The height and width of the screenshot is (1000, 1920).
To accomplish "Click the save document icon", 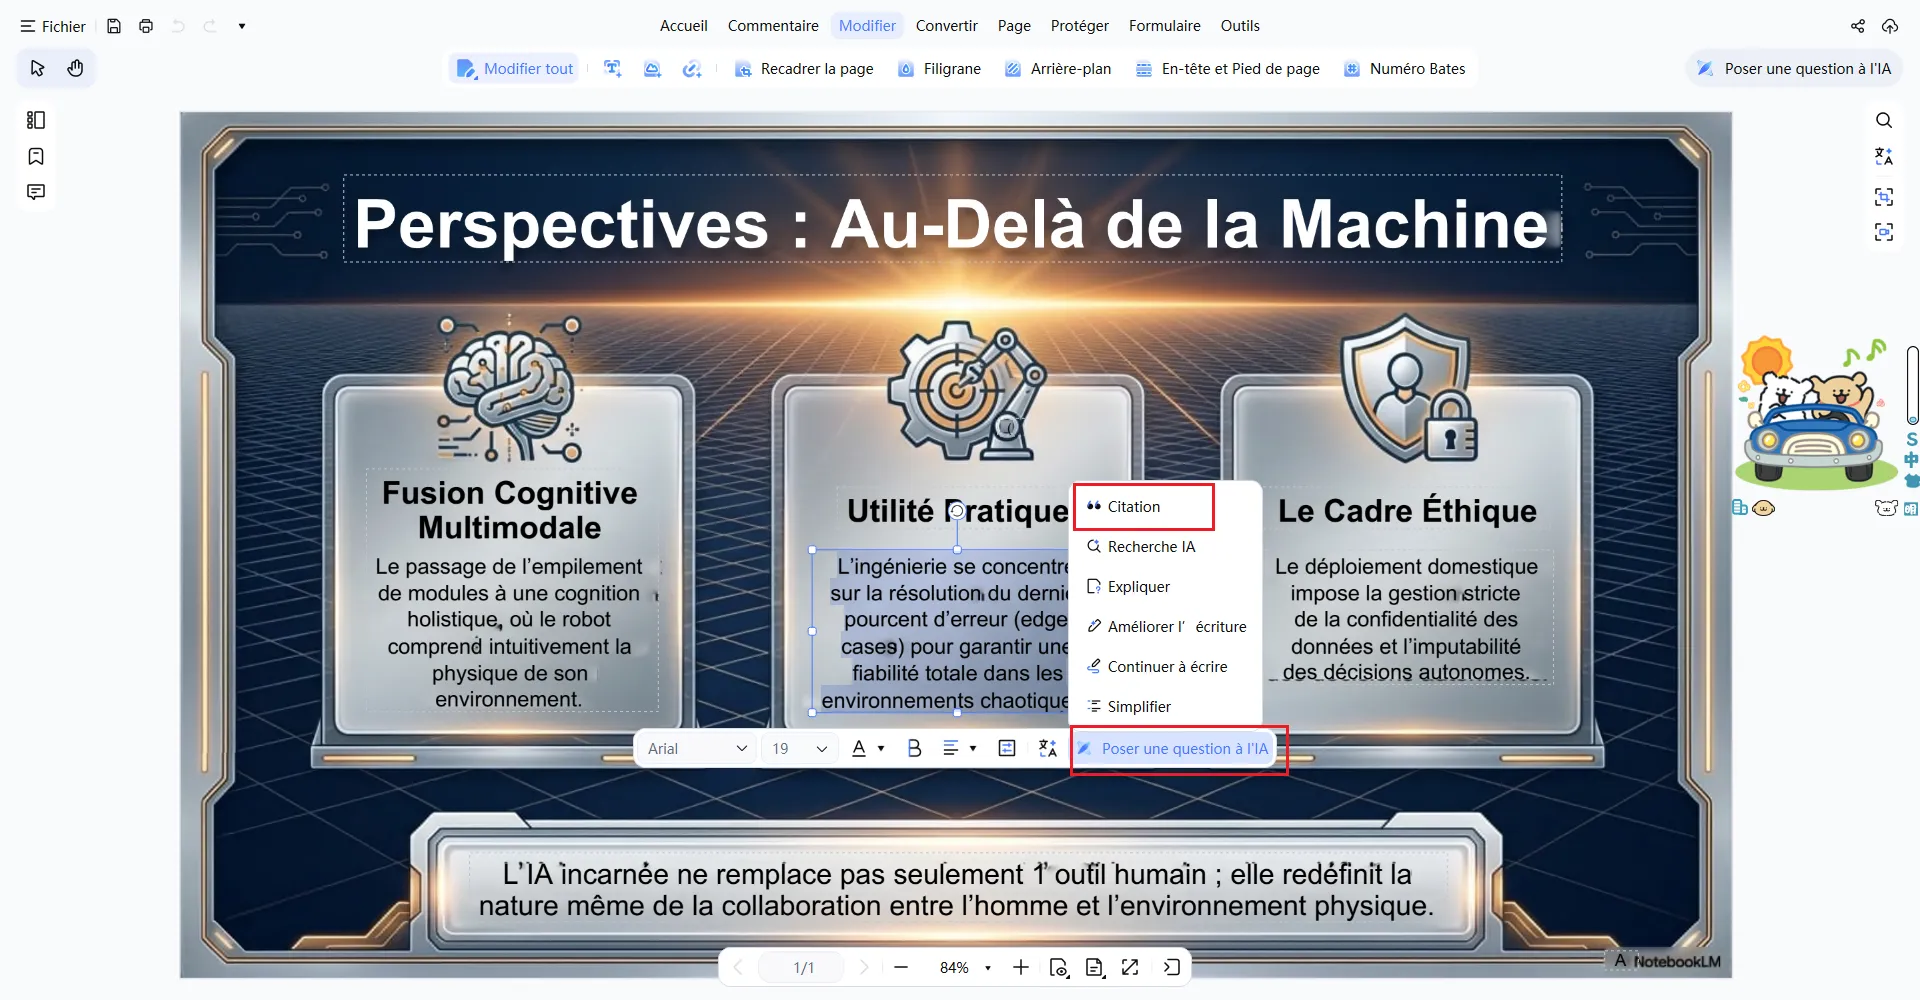I will point(114,26).
